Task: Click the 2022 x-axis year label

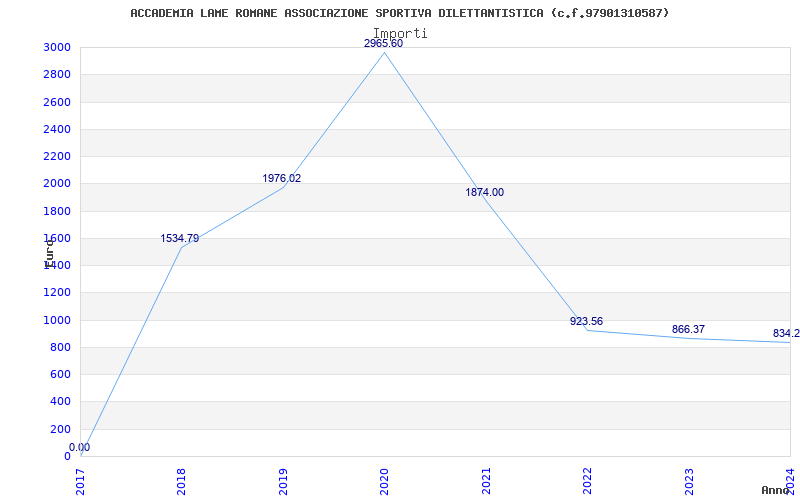Action: click(587, 481)
